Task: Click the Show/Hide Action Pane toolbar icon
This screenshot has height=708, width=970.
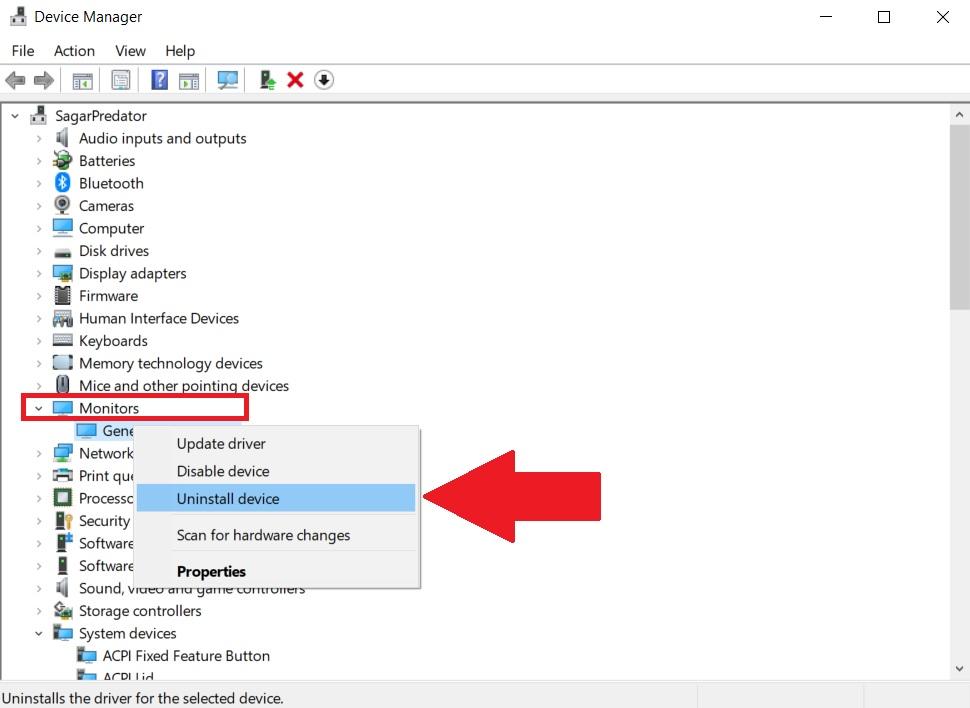Action: (x=189, y=80)
